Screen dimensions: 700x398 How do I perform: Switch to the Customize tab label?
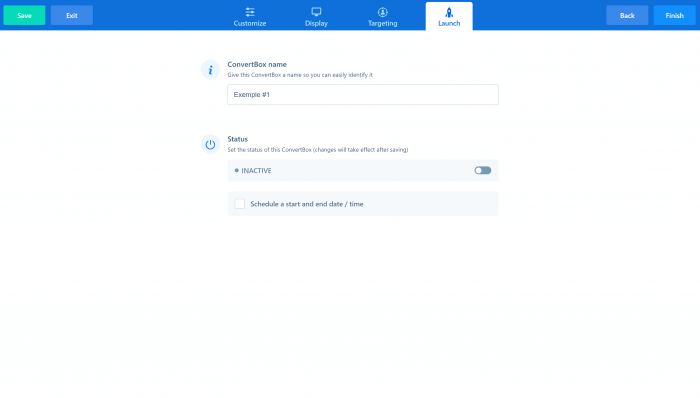(x=250, y=24)
